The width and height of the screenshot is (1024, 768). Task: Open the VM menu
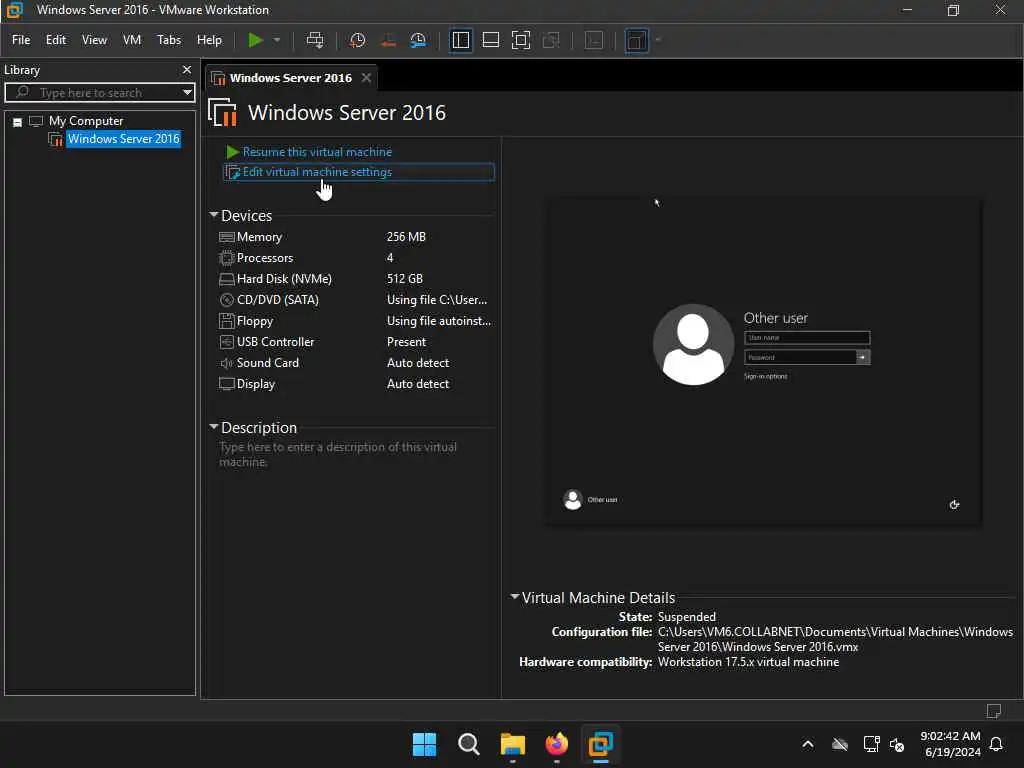132,40
